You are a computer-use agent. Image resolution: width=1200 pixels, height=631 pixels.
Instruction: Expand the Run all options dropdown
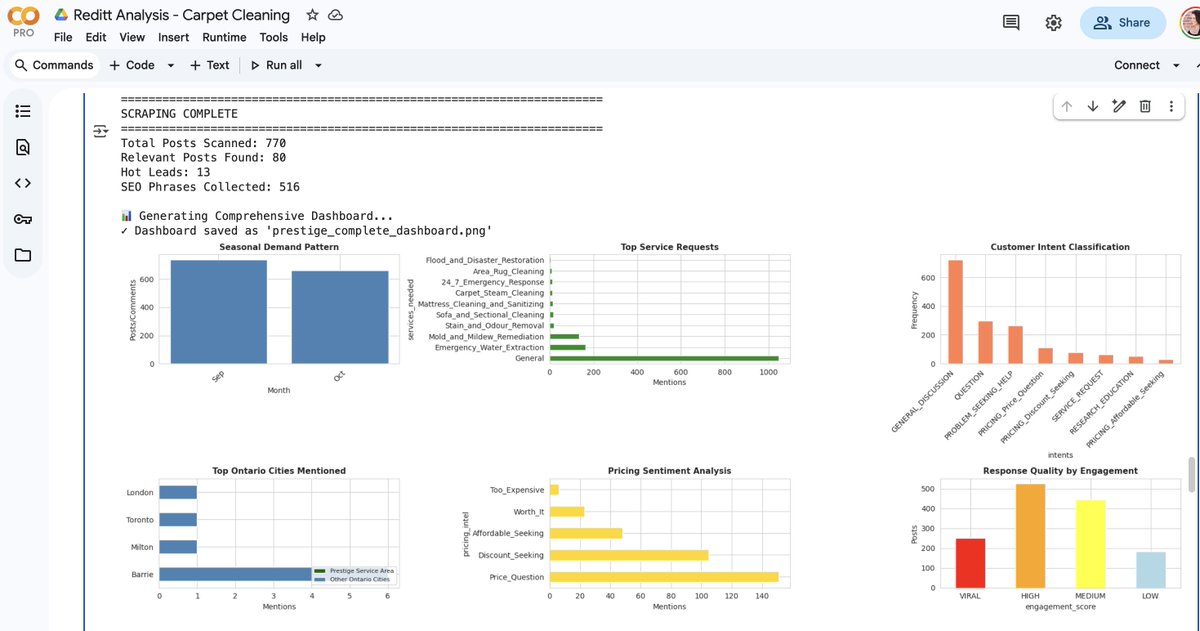[318, 65]
